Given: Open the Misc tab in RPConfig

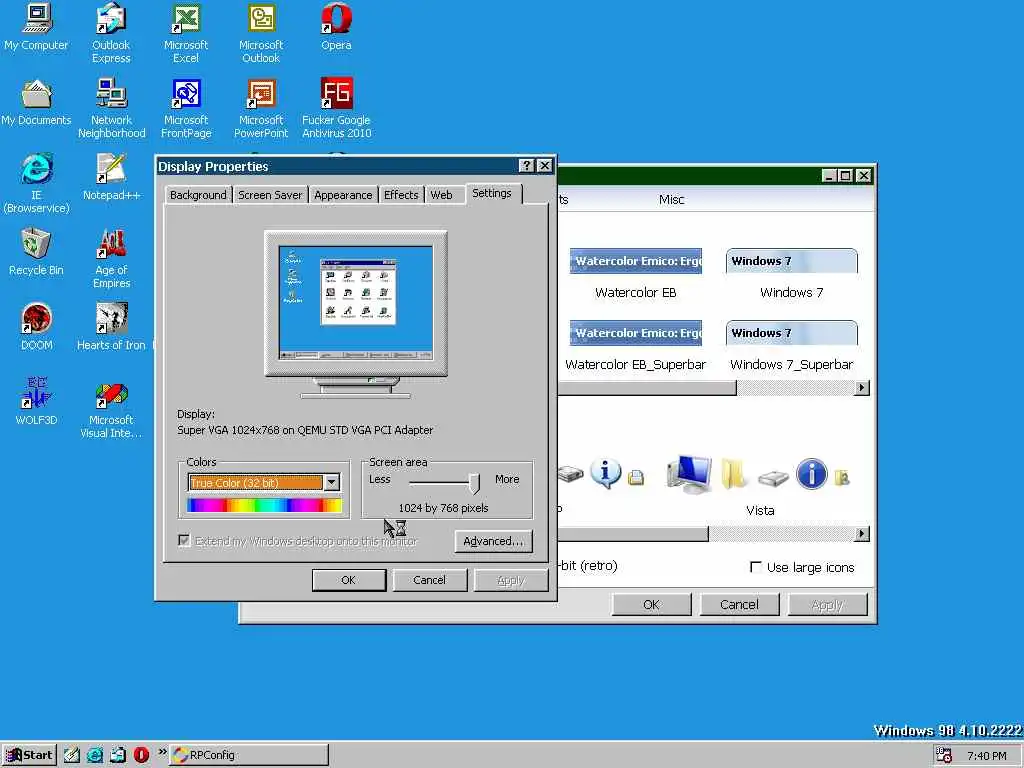Looking at the screenshot, I should 671,199.
